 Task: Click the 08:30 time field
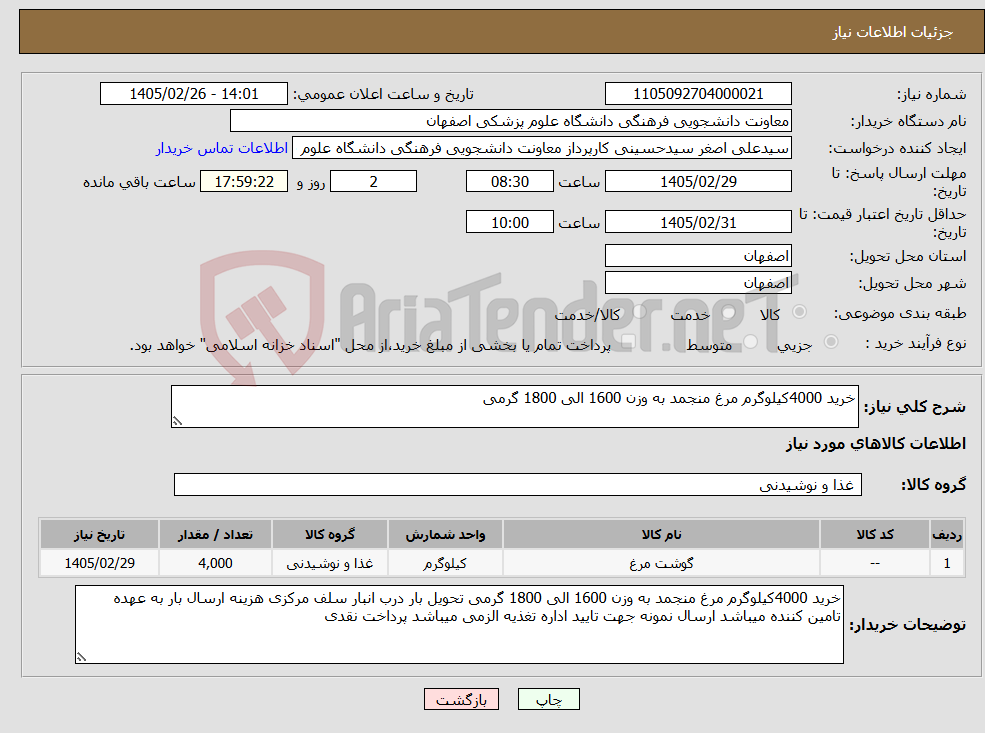(509, 182)
